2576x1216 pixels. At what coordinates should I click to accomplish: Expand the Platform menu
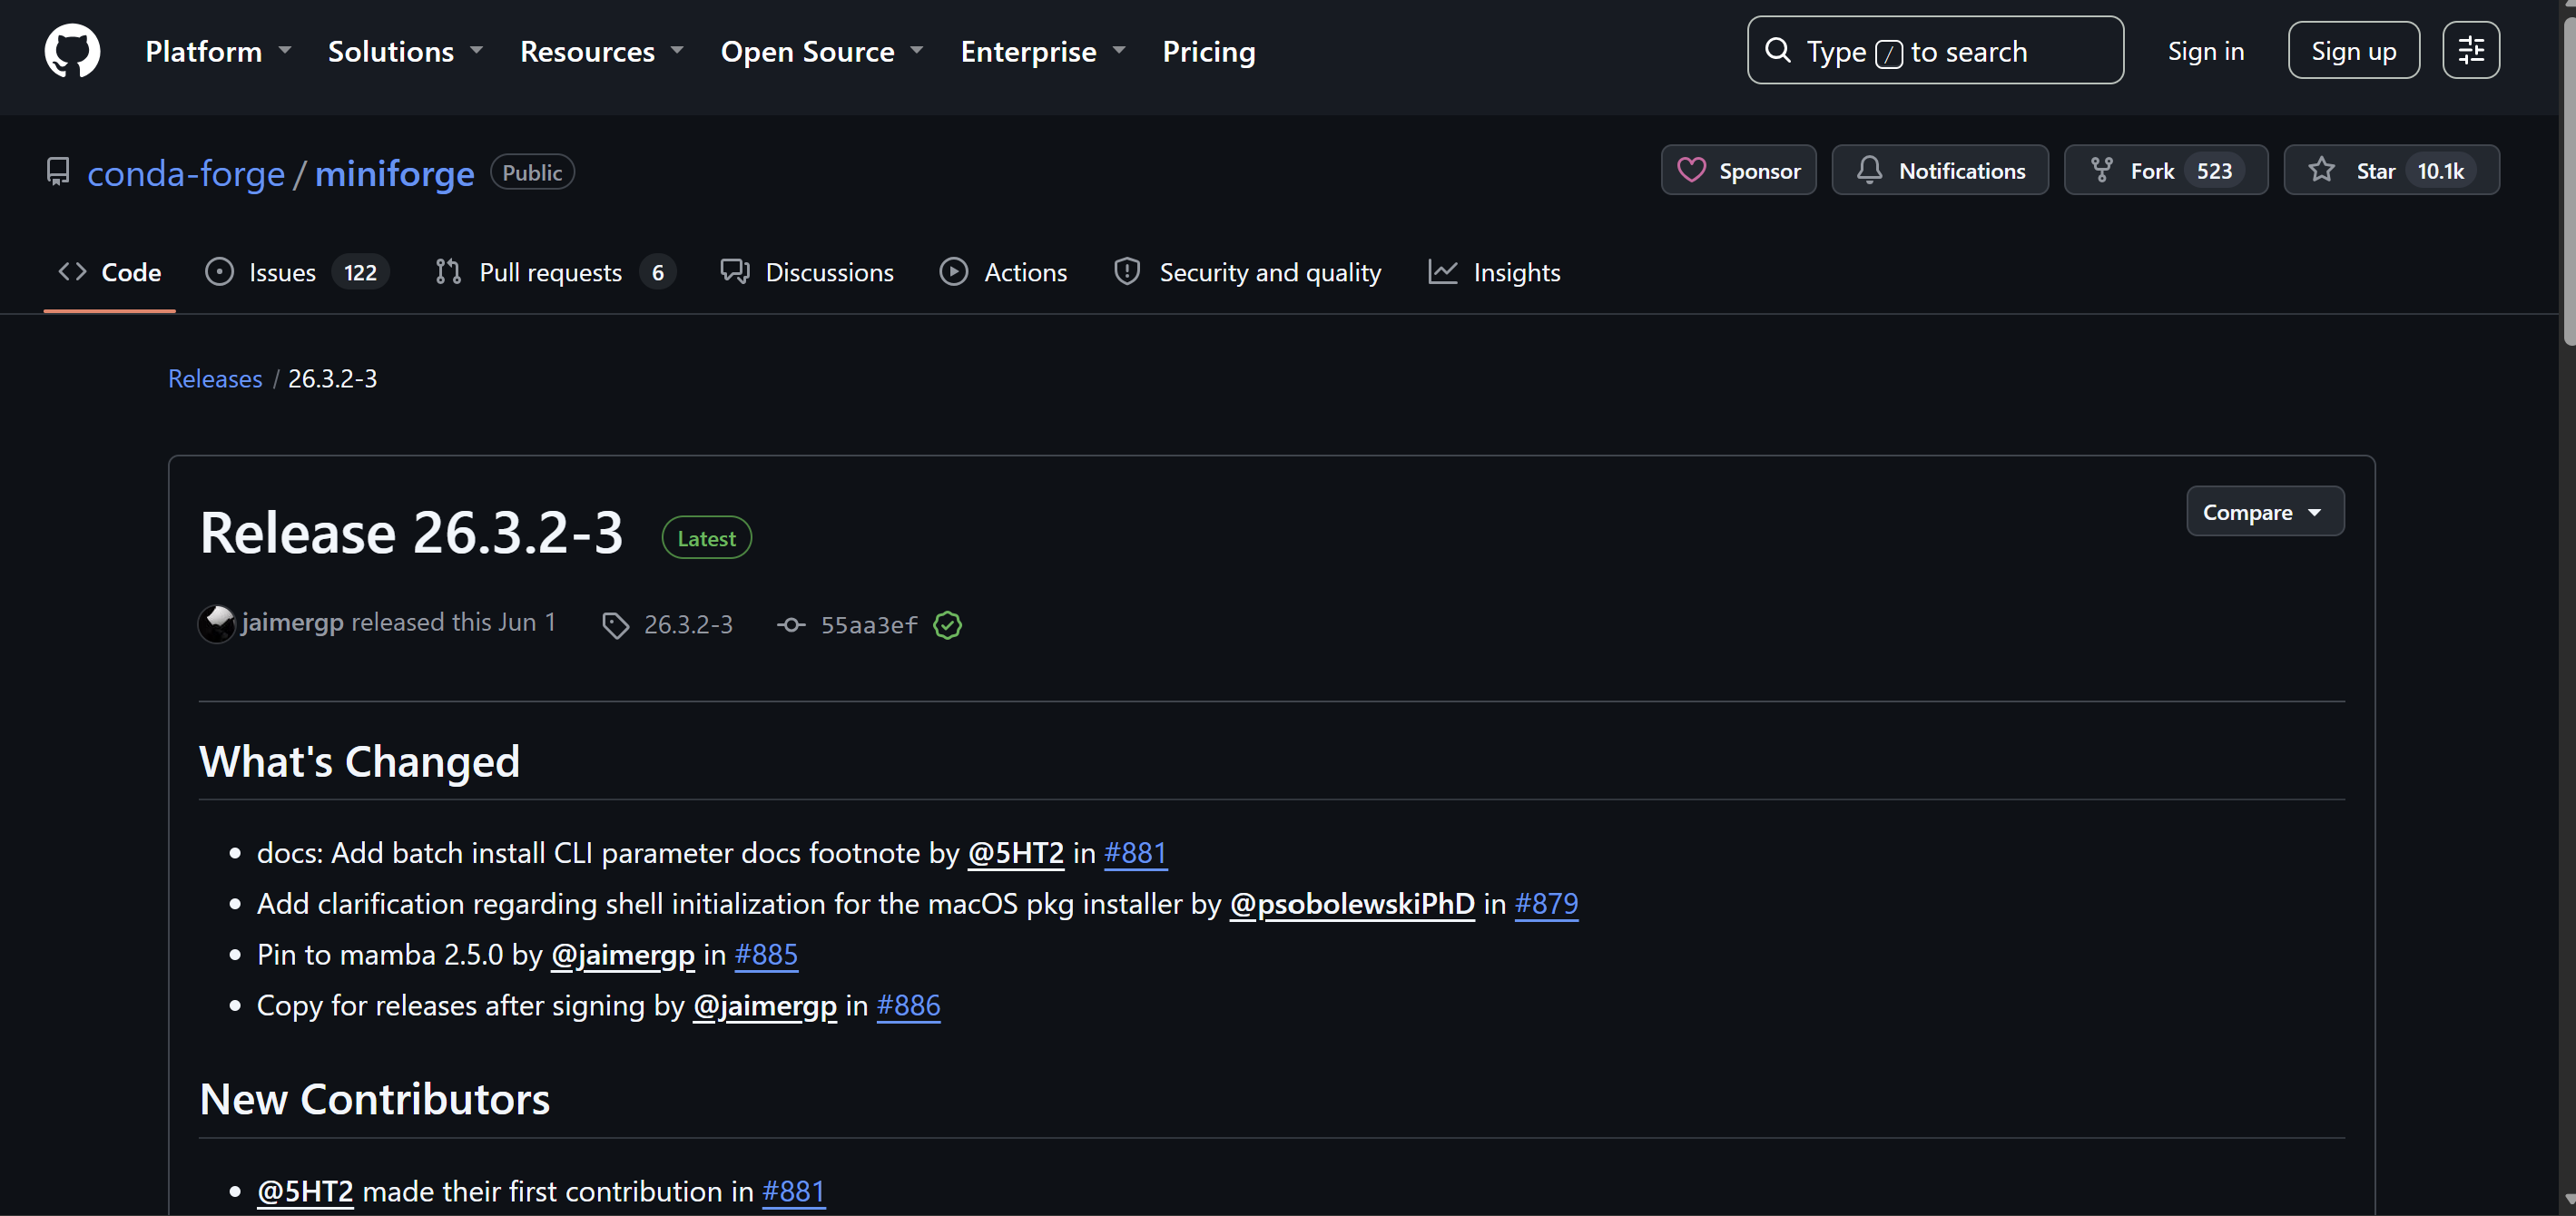[x=218, y=51]
